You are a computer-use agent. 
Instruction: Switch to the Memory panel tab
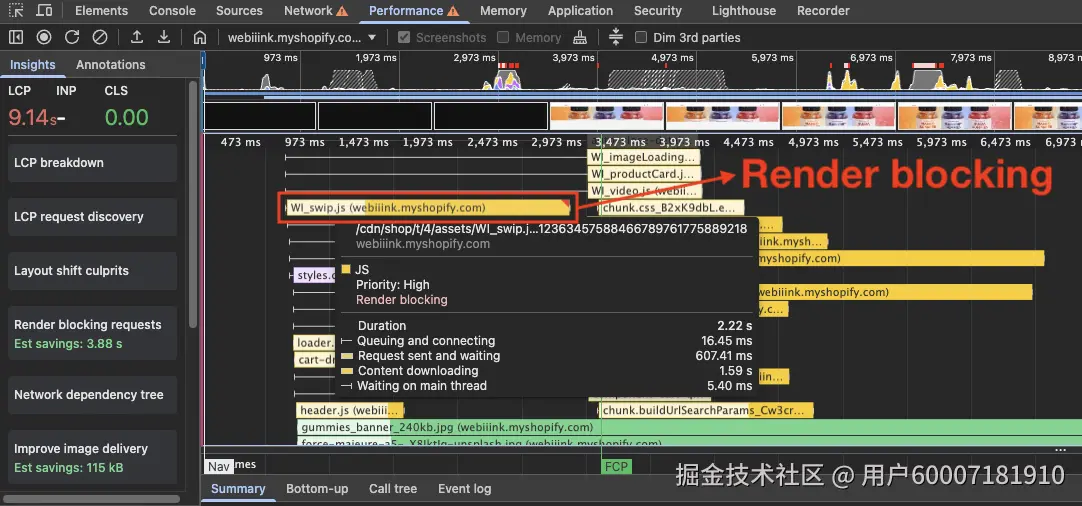pos(503,10)
